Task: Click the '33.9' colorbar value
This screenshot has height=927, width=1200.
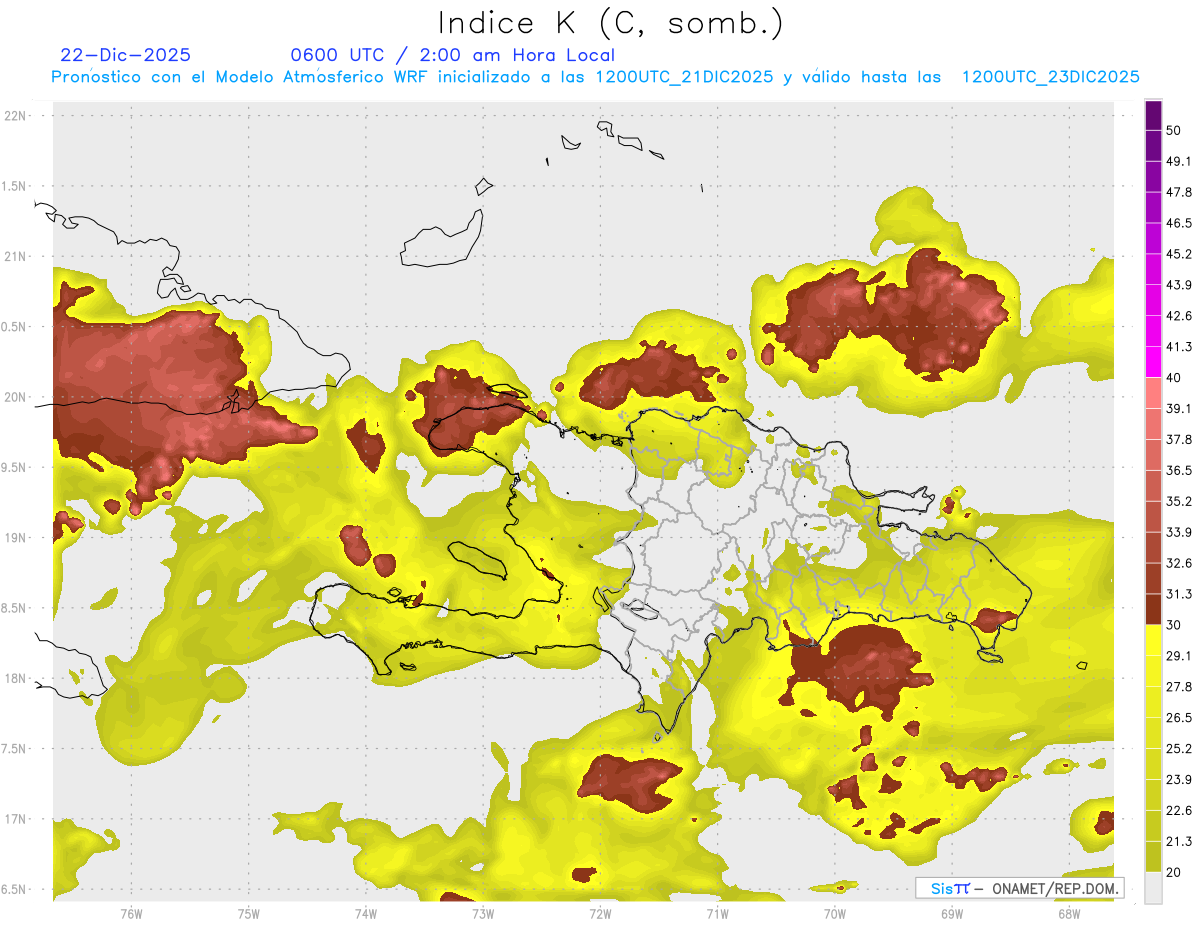Action: [x=1179, y=532]
